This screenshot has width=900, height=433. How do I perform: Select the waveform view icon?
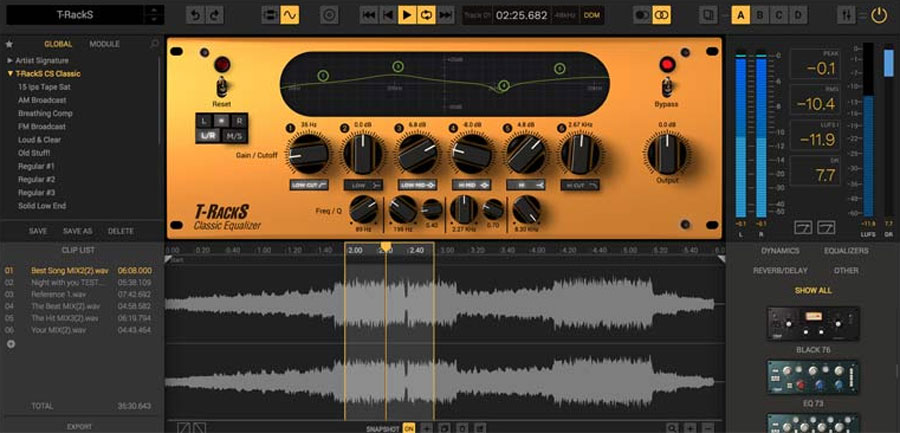(289, 16)
